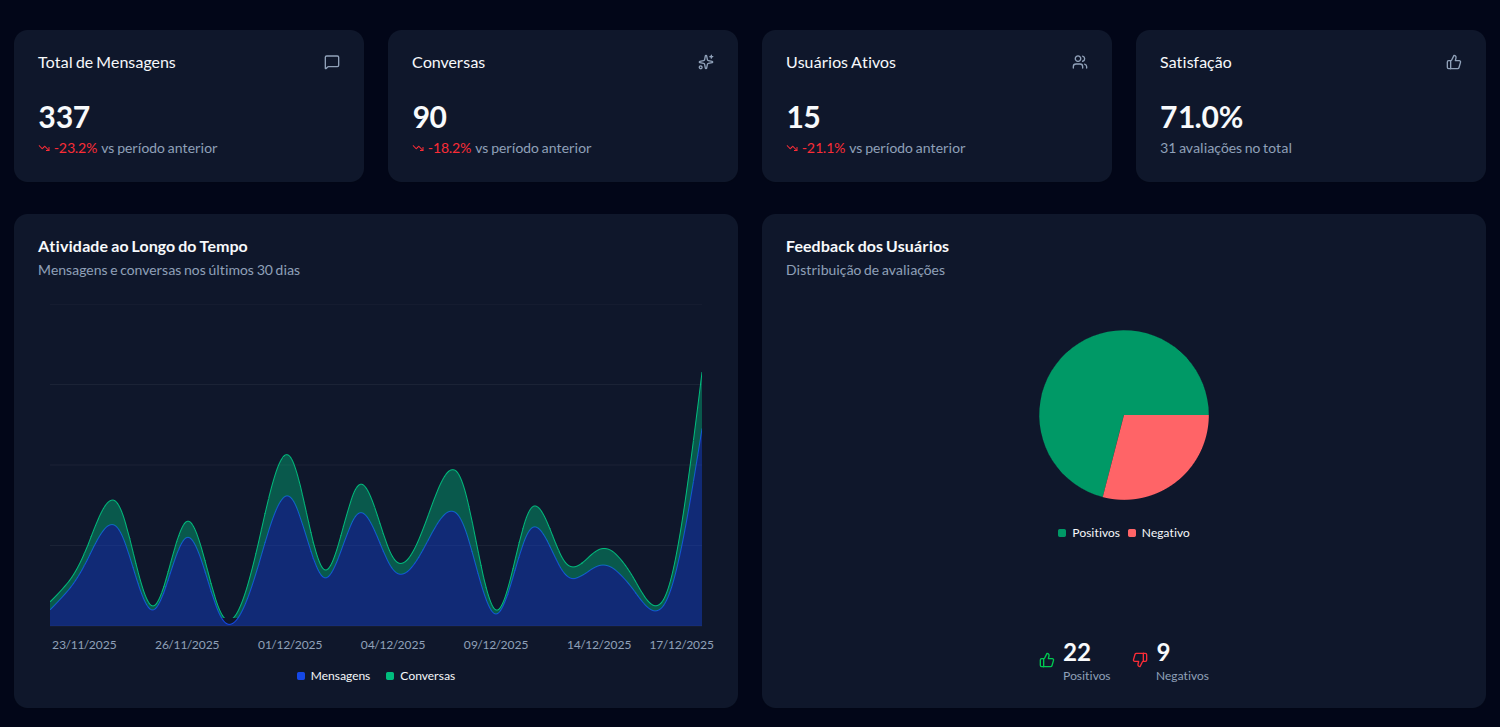1500x727 pixels.
Task: Click the thumbs-up icon on Satisfação card
Action: coord(1454,62)
